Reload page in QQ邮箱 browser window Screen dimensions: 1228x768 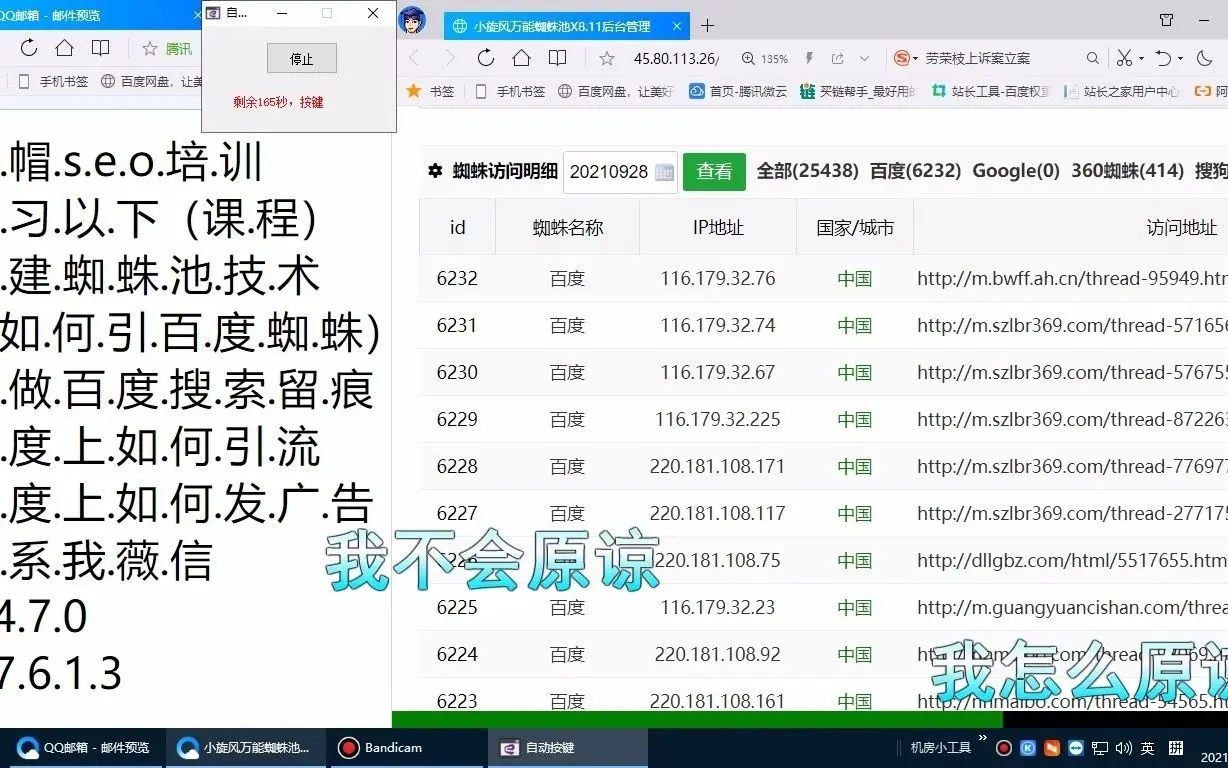[x=28, y=48]
